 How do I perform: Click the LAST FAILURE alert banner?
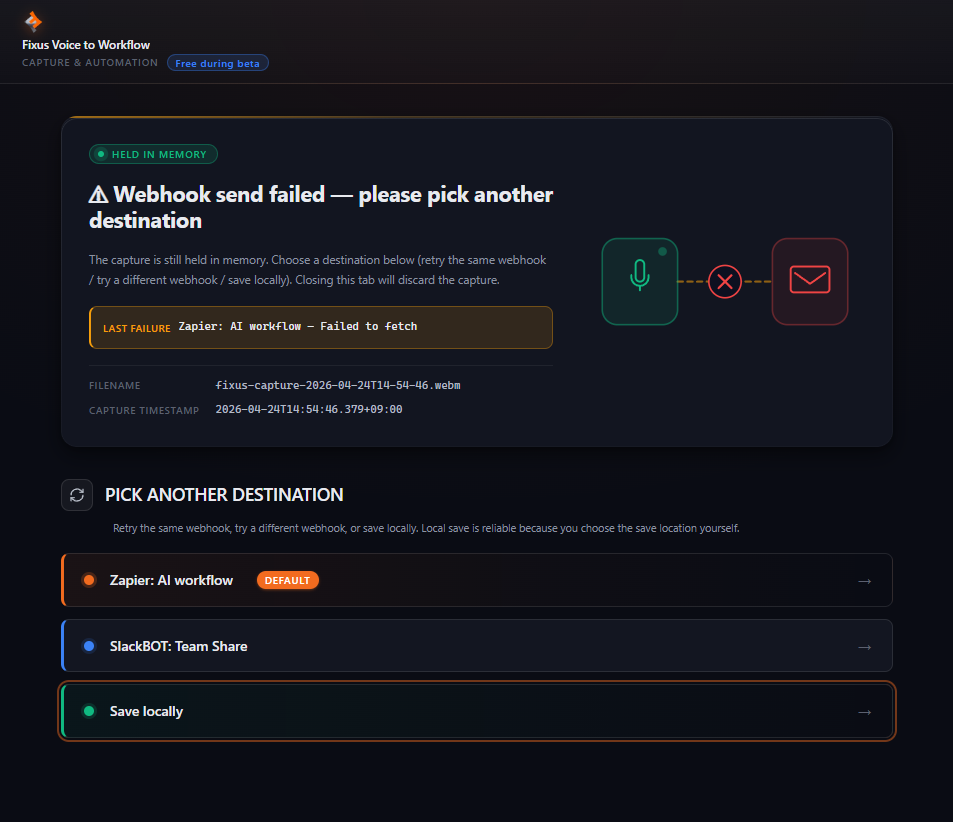(319, 327)
